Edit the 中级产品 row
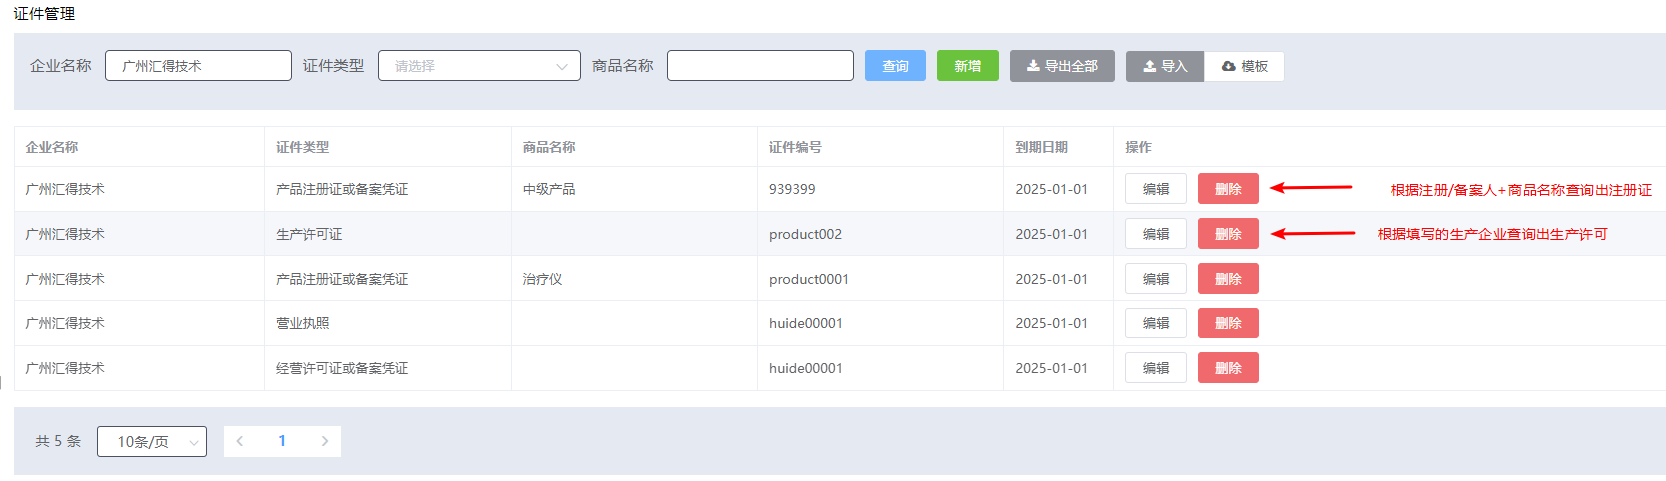The width and height of the screenshot is (1666, 481). (1155, 189)
